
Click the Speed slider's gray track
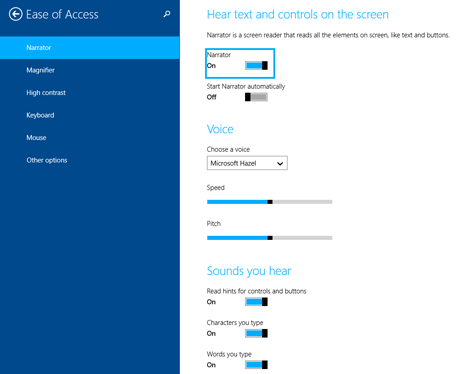point(303,202)
